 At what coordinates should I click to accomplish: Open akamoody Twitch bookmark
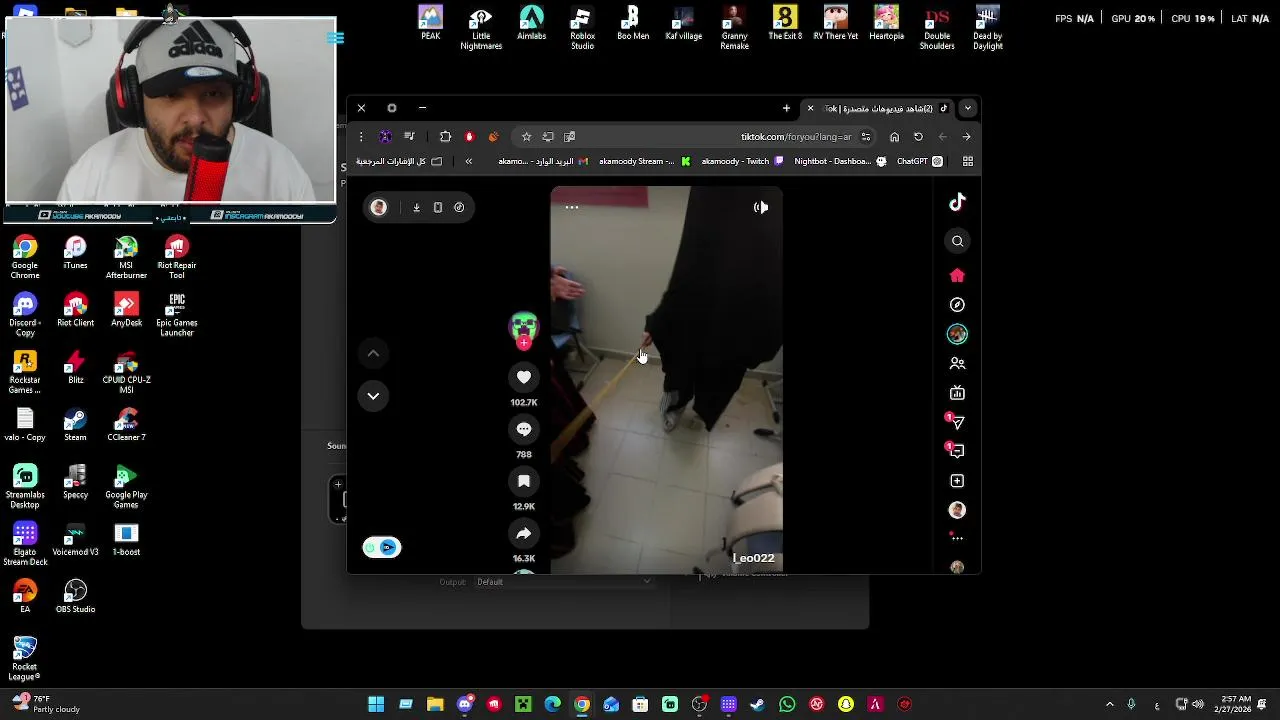pyautogui.click(x=741, y=161)
